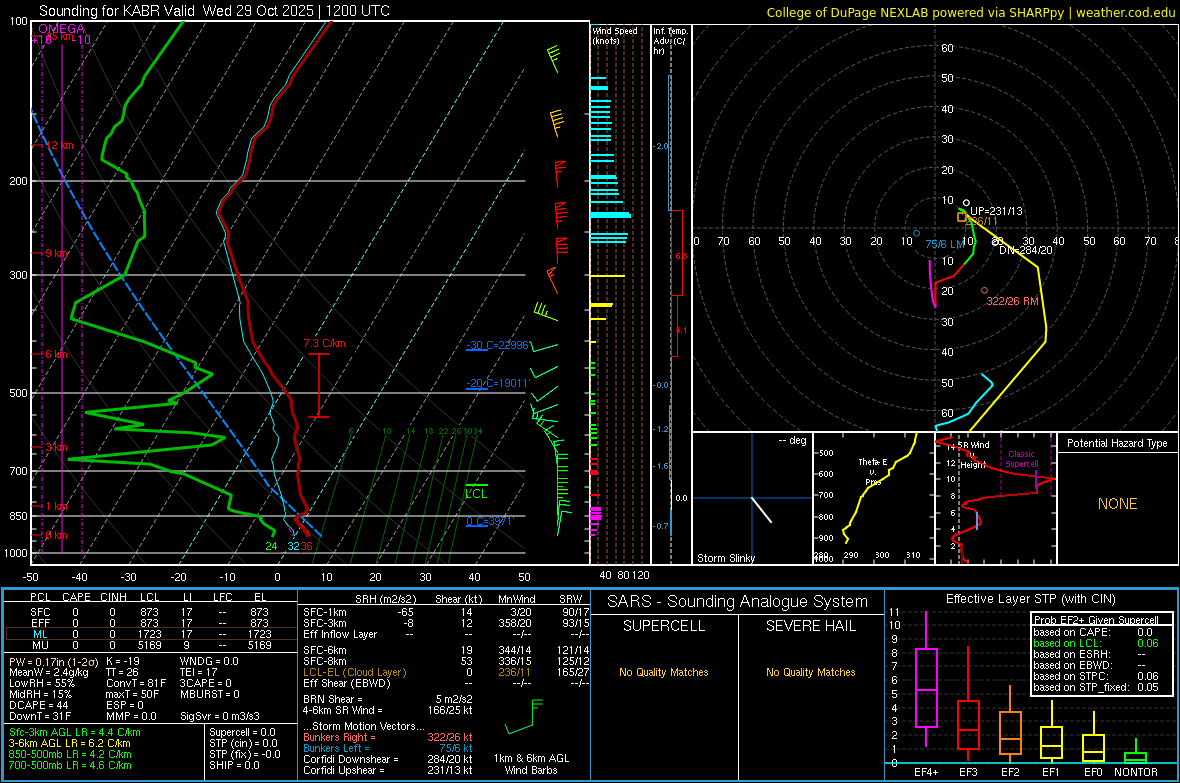This screenshot has width=1180, height=783.
Task: Click the SARS - Sounding Analogue System title
Action: pos(737,602)
